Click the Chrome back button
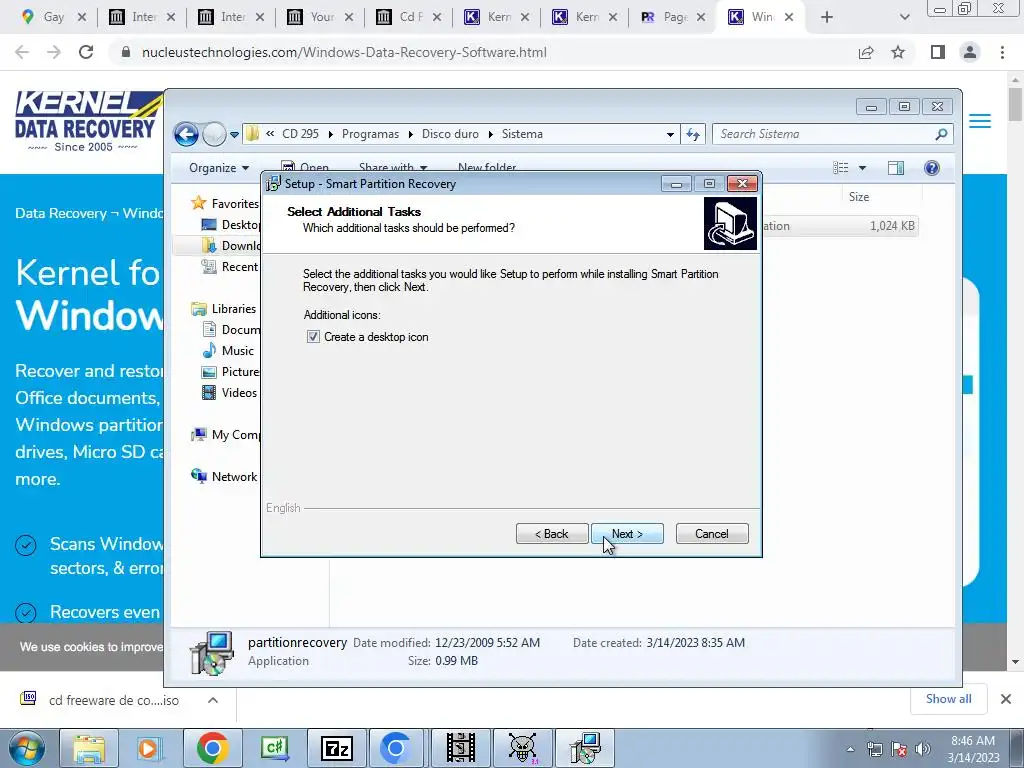The image size is (1024, 768). click(x=22, y=52)
